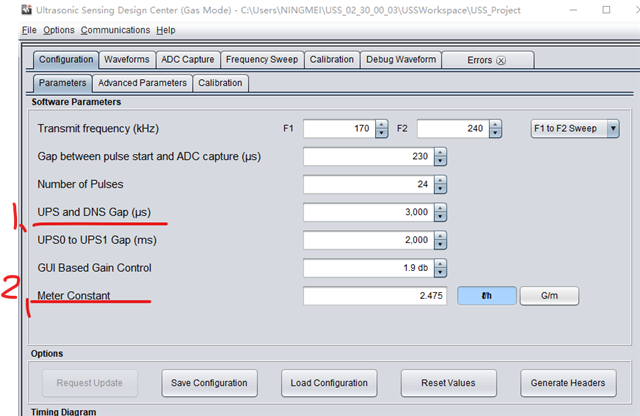This screenshot has width=640, height=416.
Task: Select the top-row Calibration tab
Action: click(331, 60)
